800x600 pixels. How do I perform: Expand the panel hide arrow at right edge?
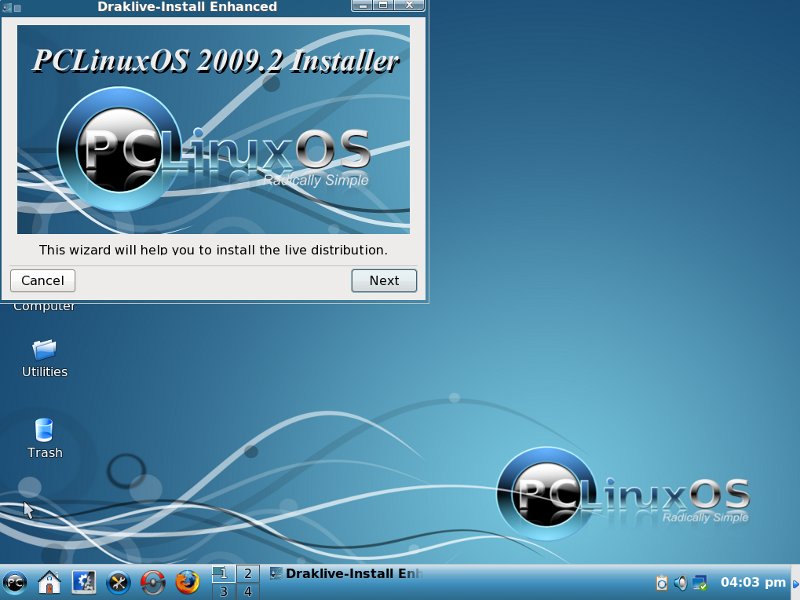point(795,582)
